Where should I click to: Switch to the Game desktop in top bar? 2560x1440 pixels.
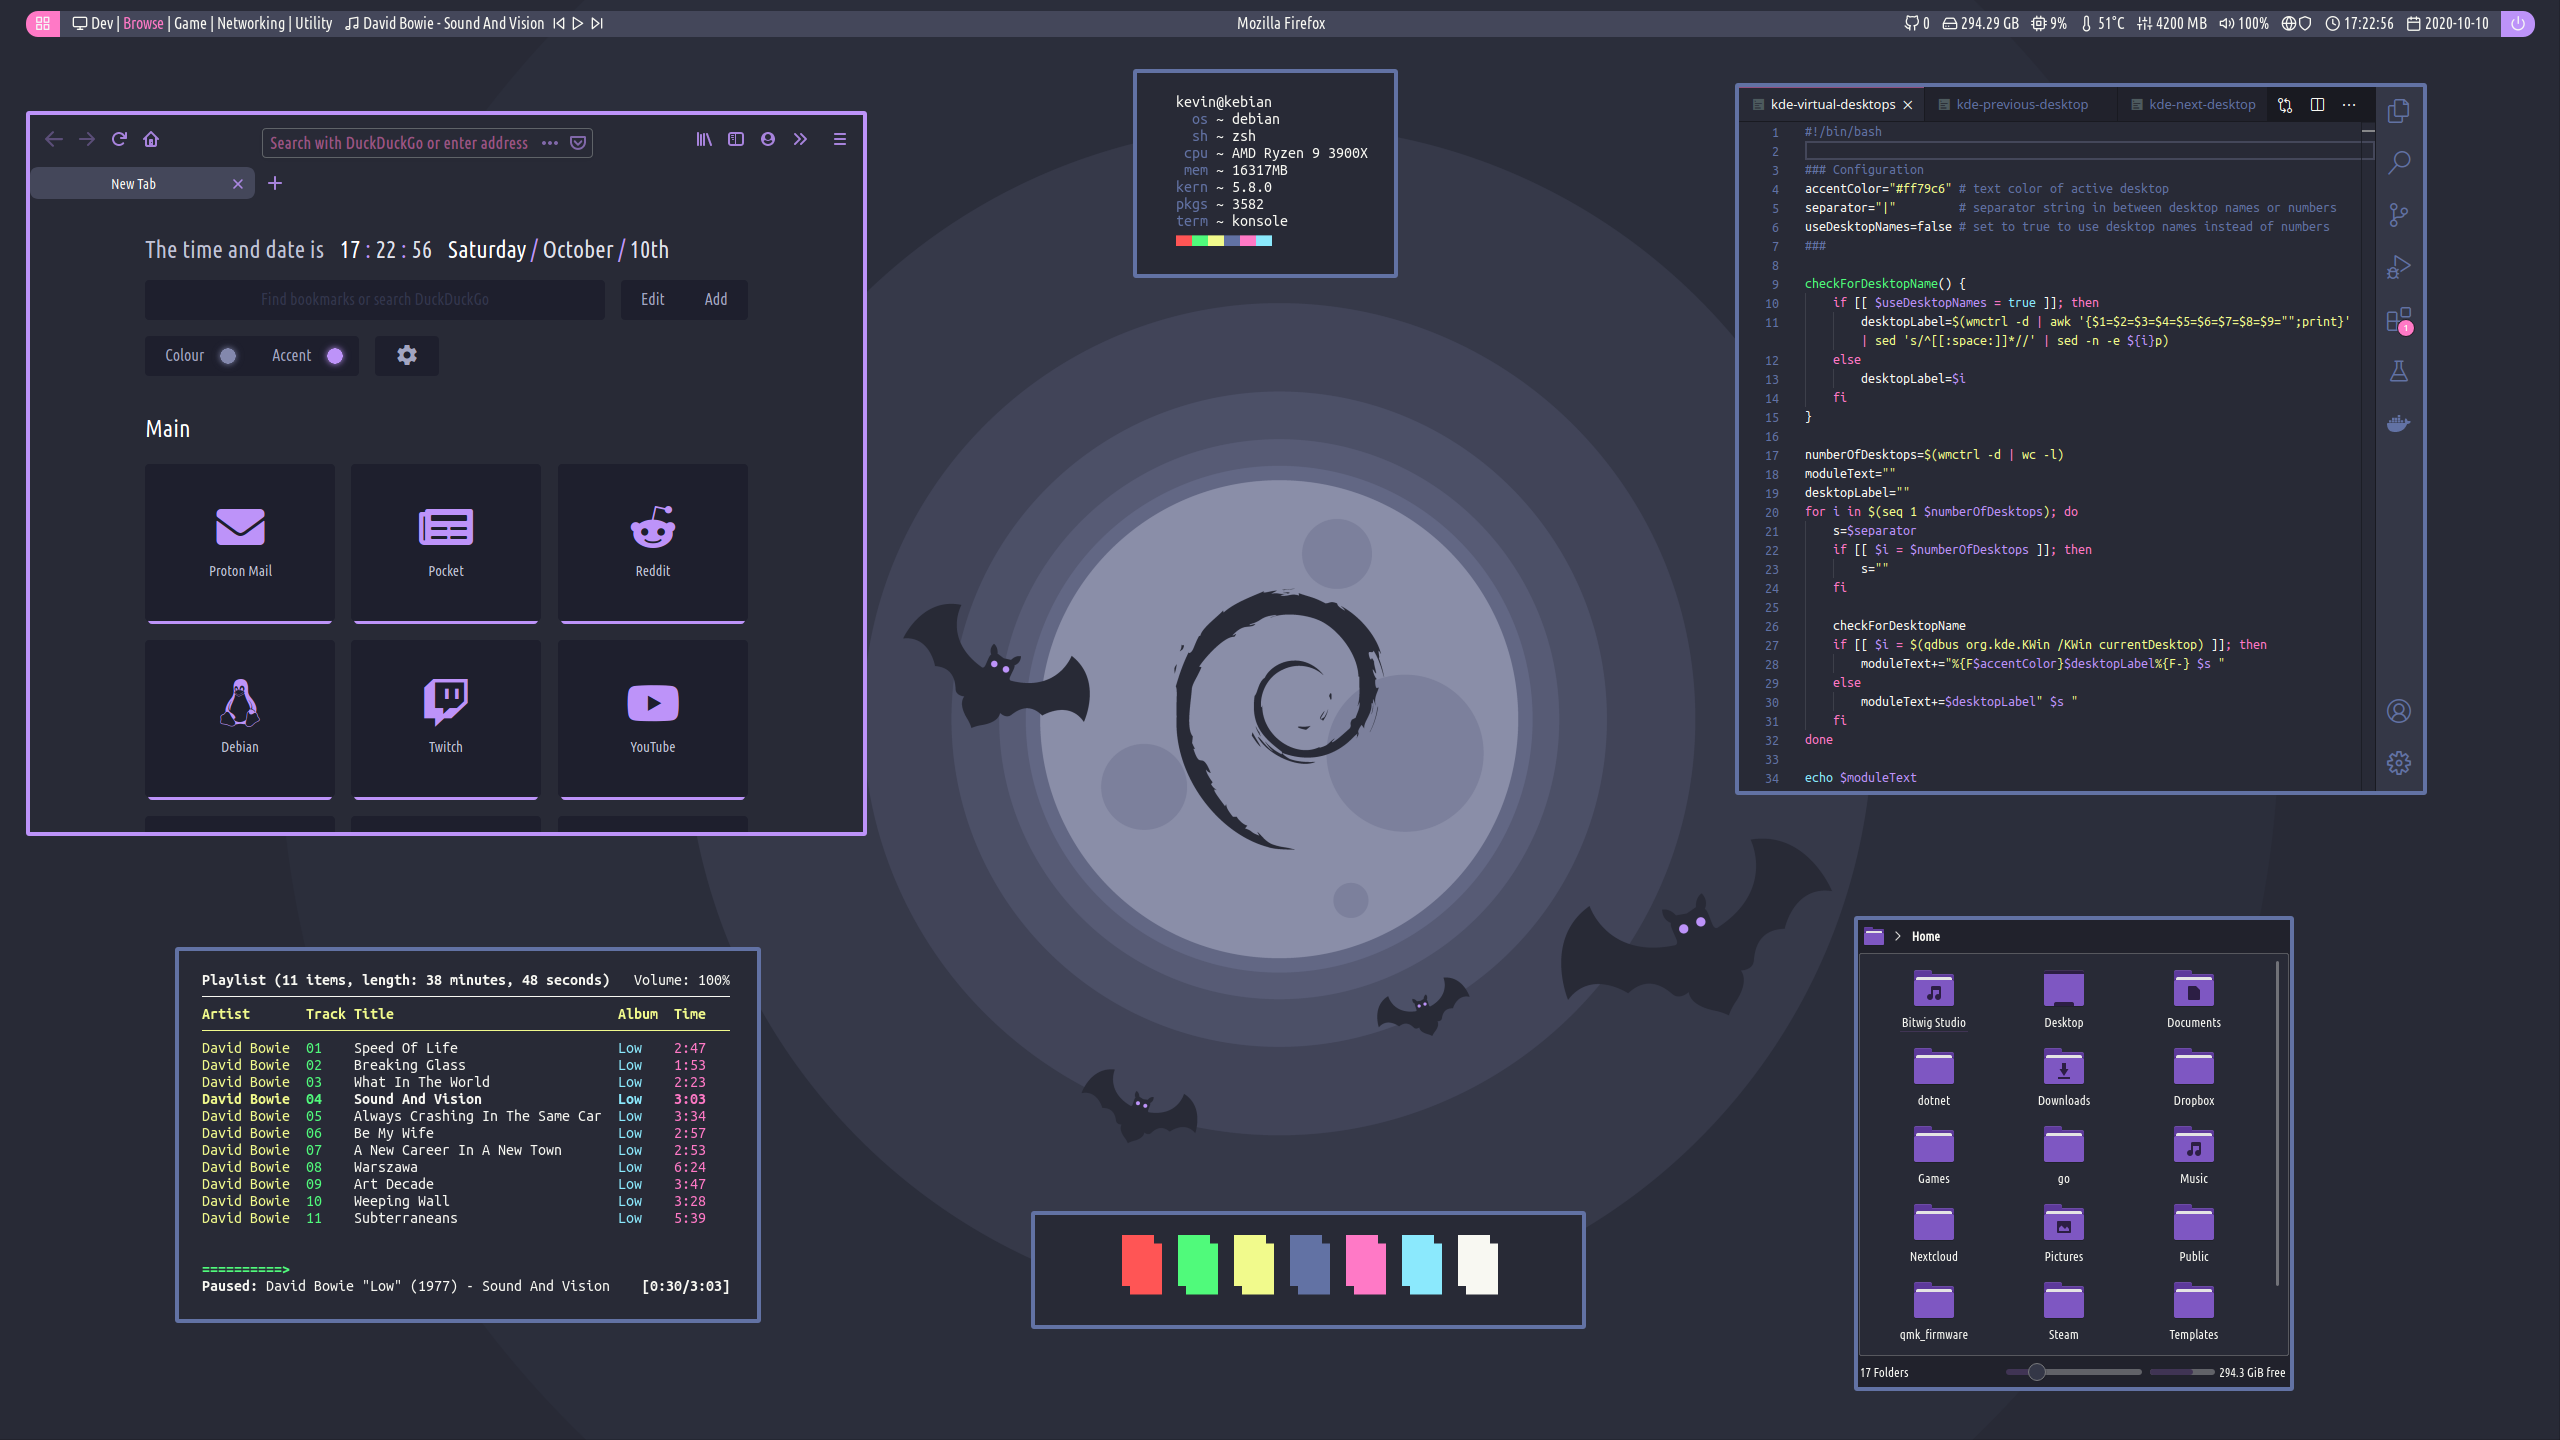click(190, 24)
